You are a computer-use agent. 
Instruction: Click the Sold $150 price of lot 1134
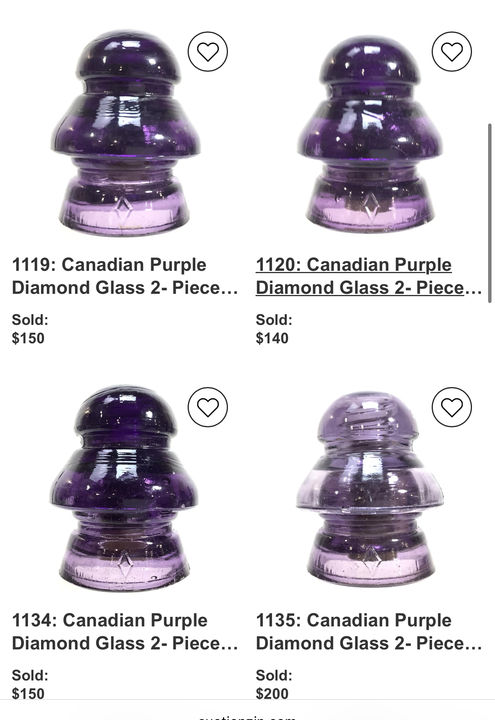point(28,694)
